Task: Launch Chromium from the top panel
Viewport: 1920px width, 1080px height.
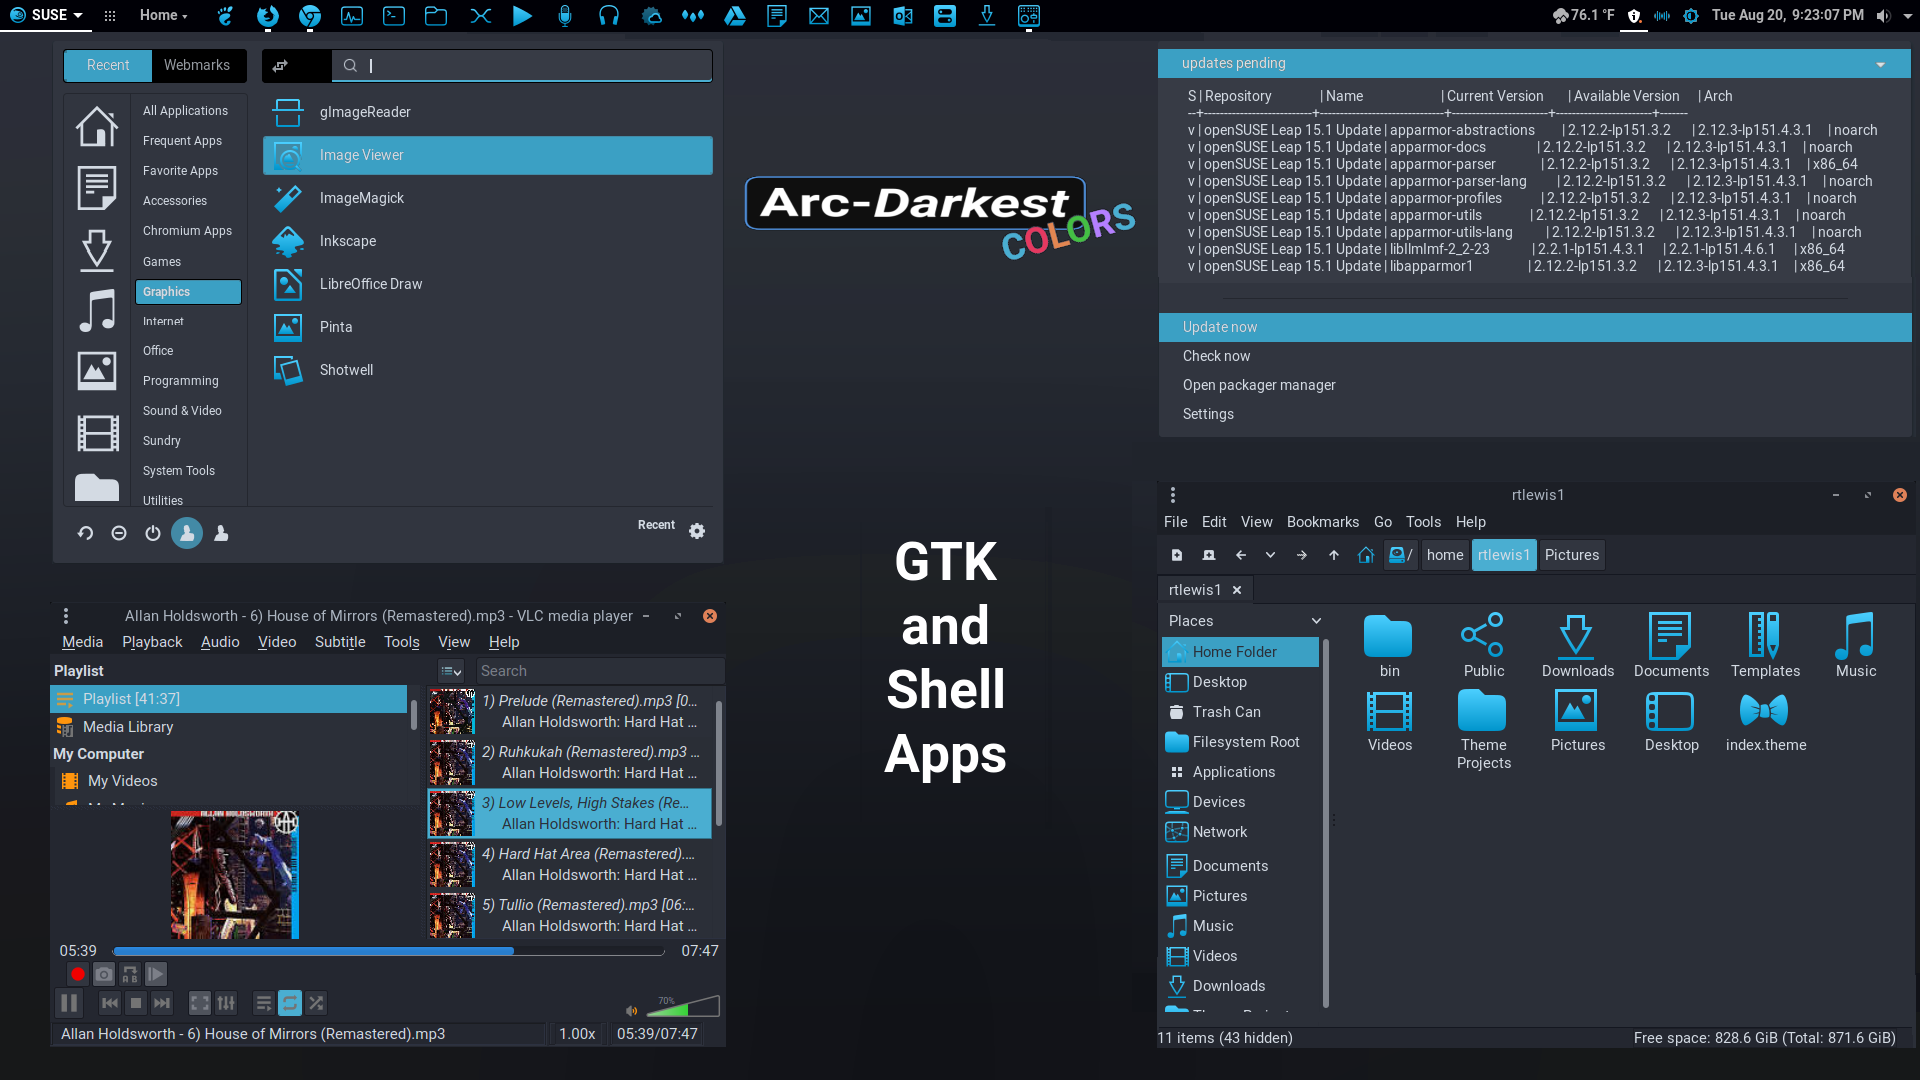Action: [310, 15]
